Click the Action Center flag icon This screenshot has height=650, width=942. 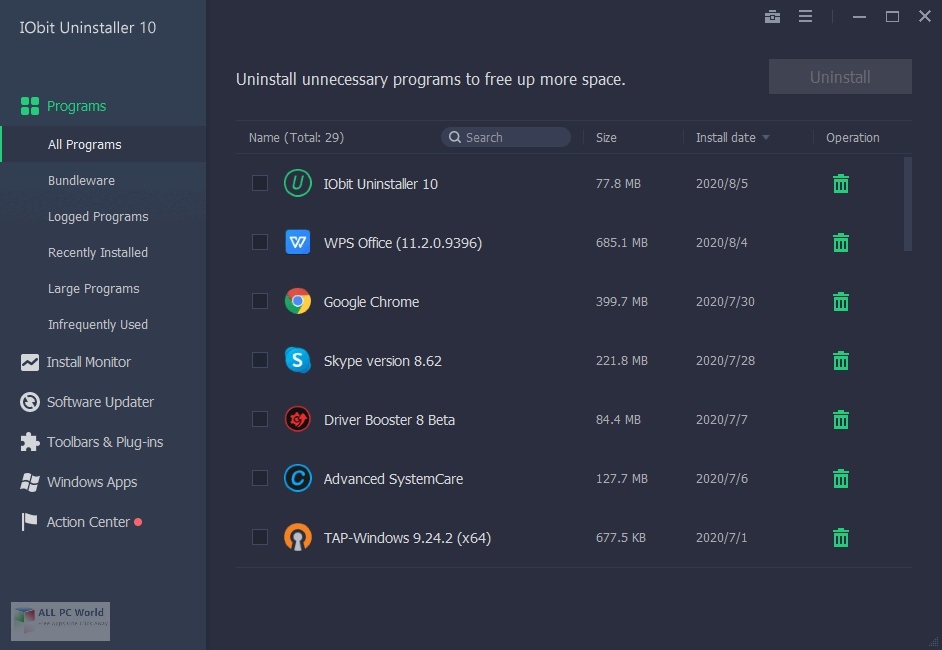coord(29,522)
